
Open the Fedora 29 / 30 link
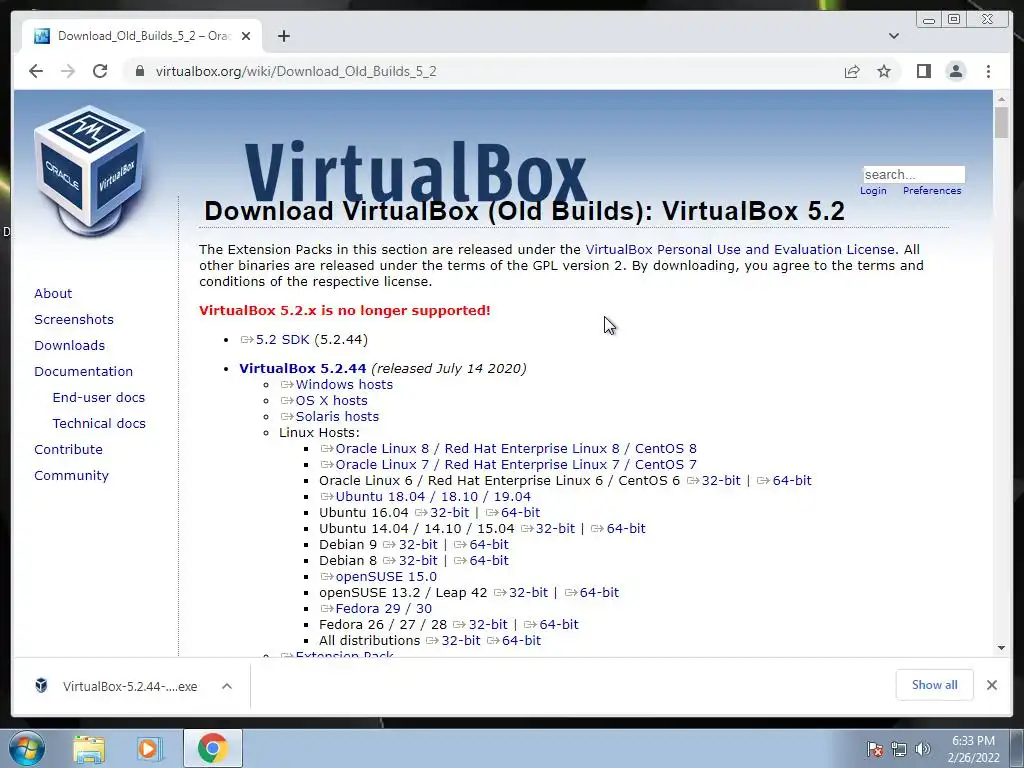pos(383,609)
